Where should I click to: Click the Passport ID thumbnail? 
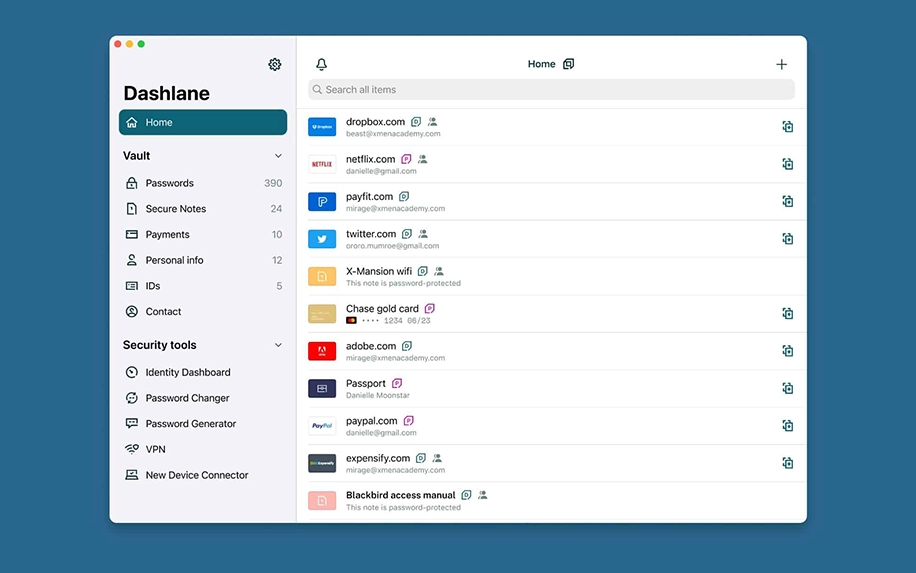tap(322, 388)
